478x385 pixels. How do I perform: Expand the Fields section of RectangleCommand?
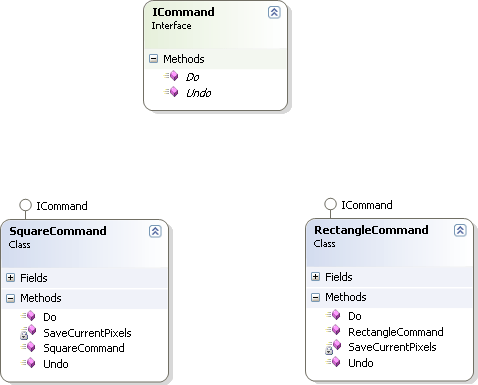315,277
